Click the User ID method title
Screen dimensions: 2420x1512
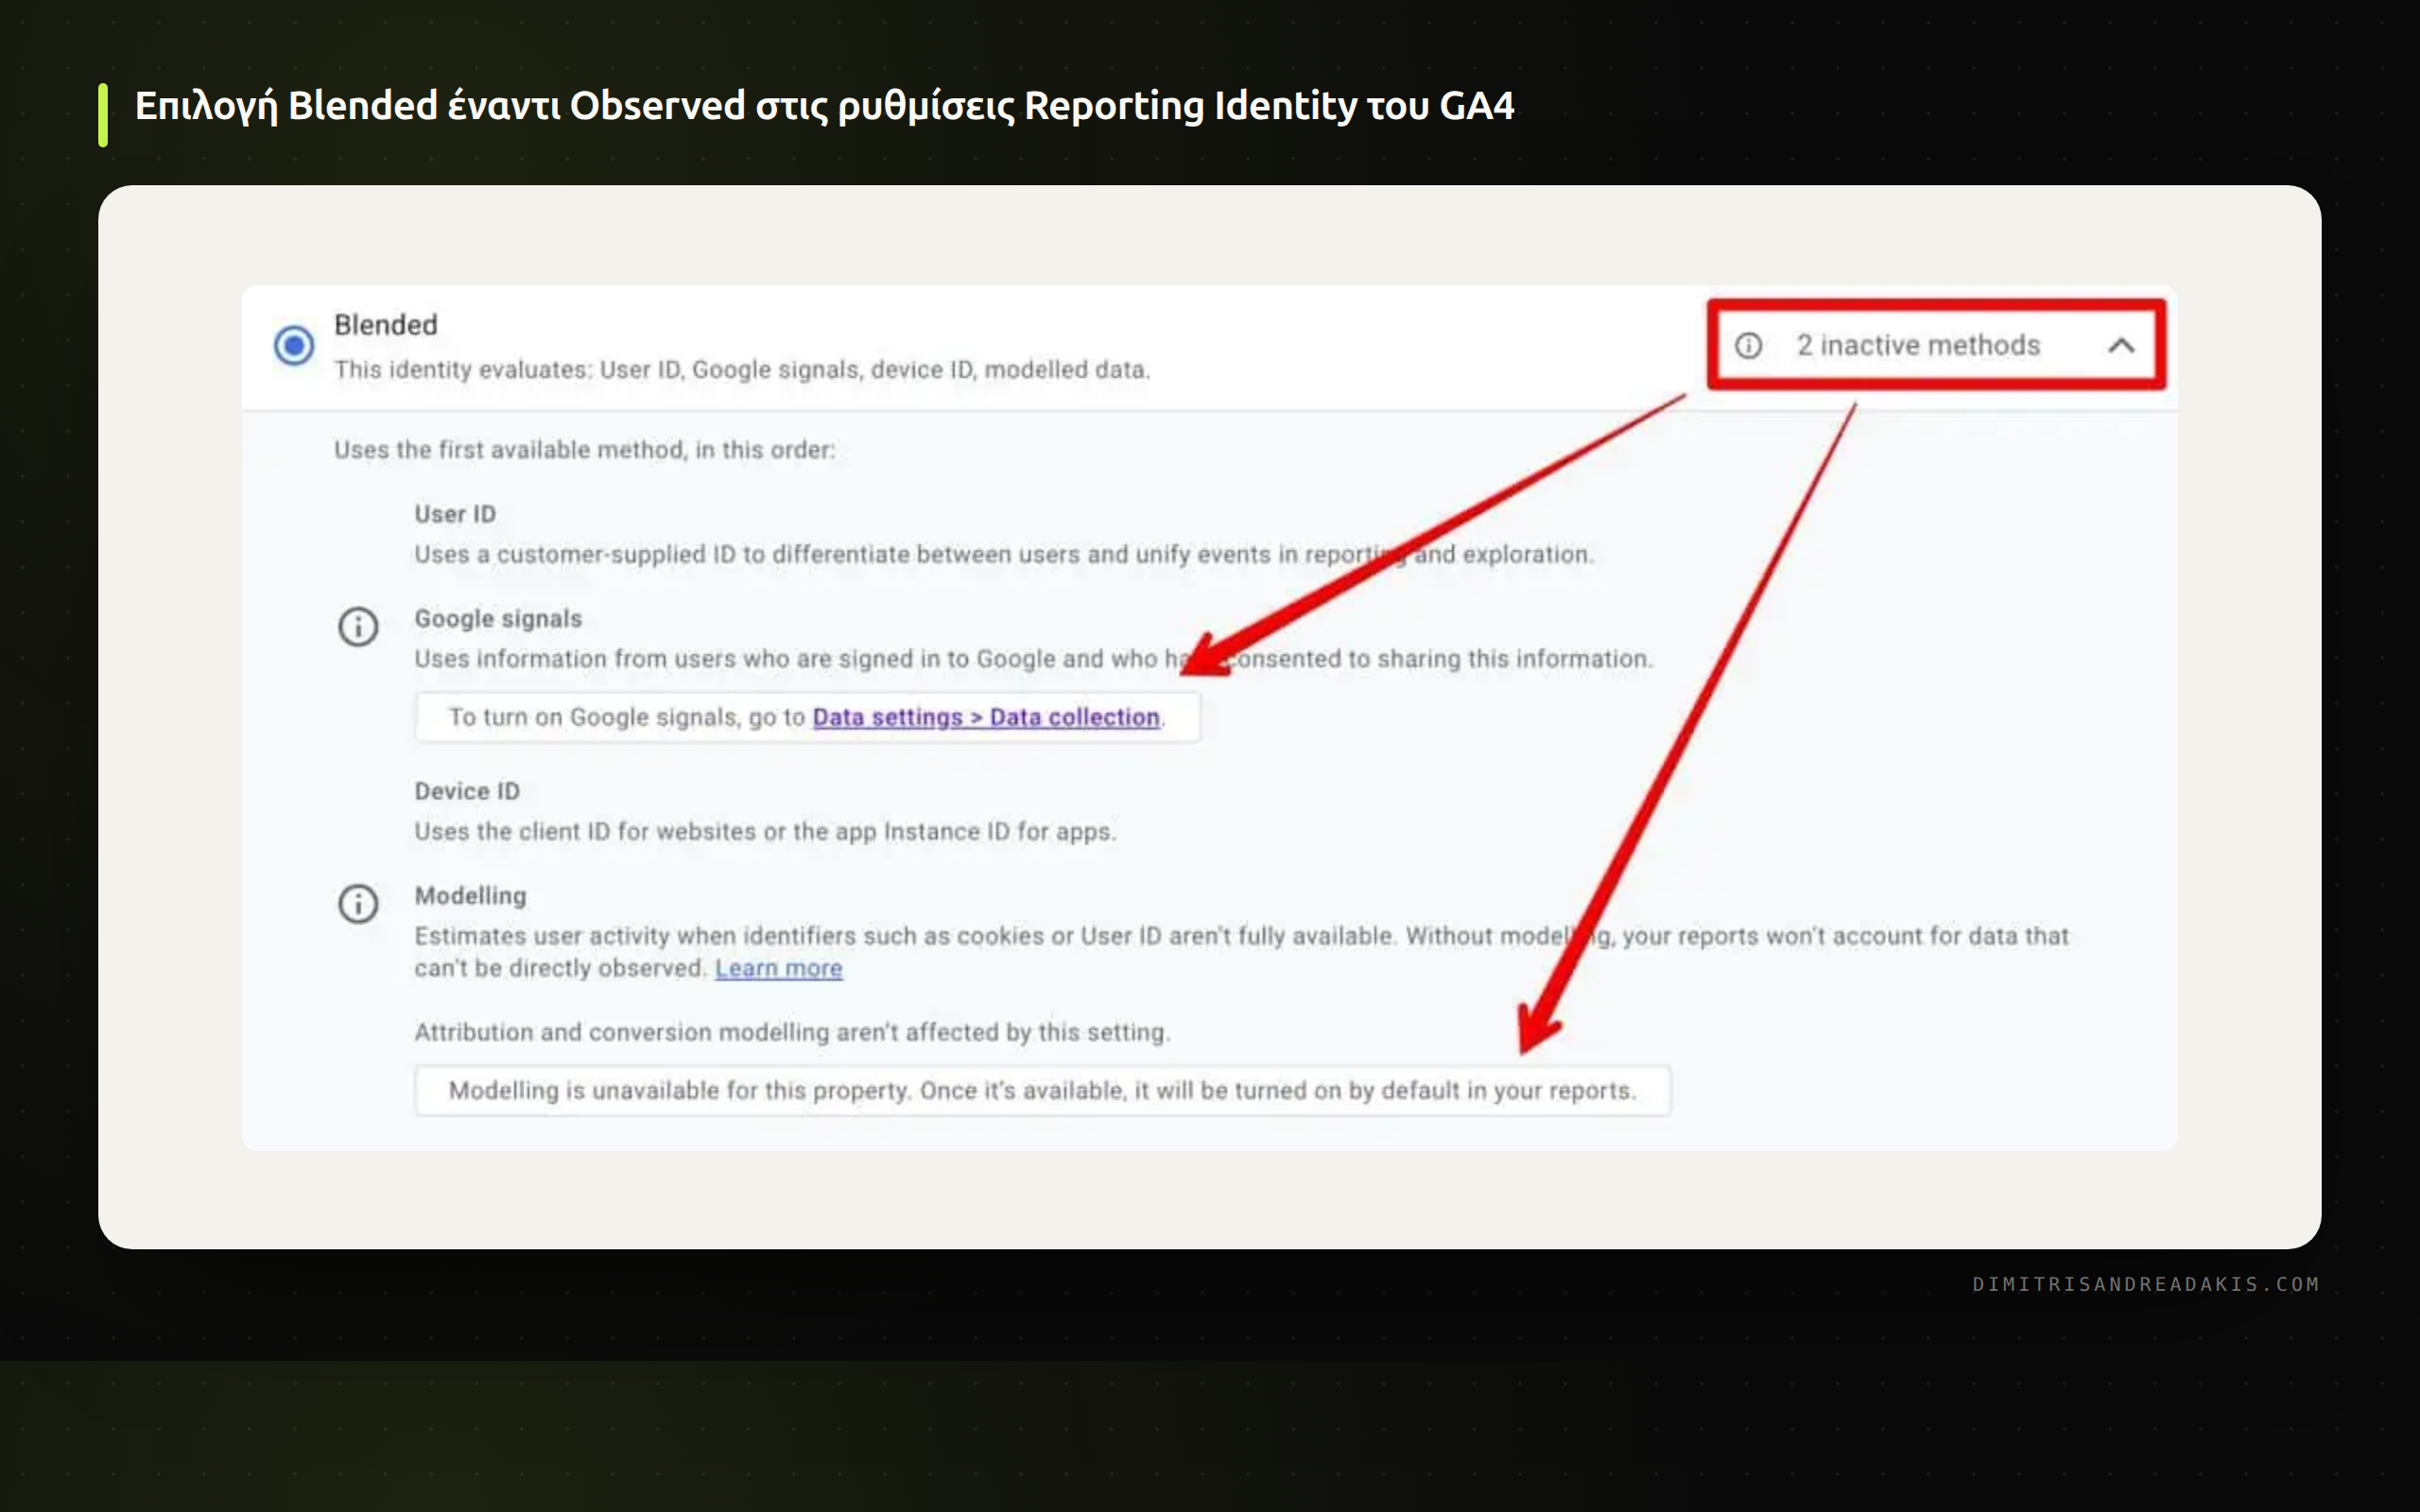[x=455, y=514]
